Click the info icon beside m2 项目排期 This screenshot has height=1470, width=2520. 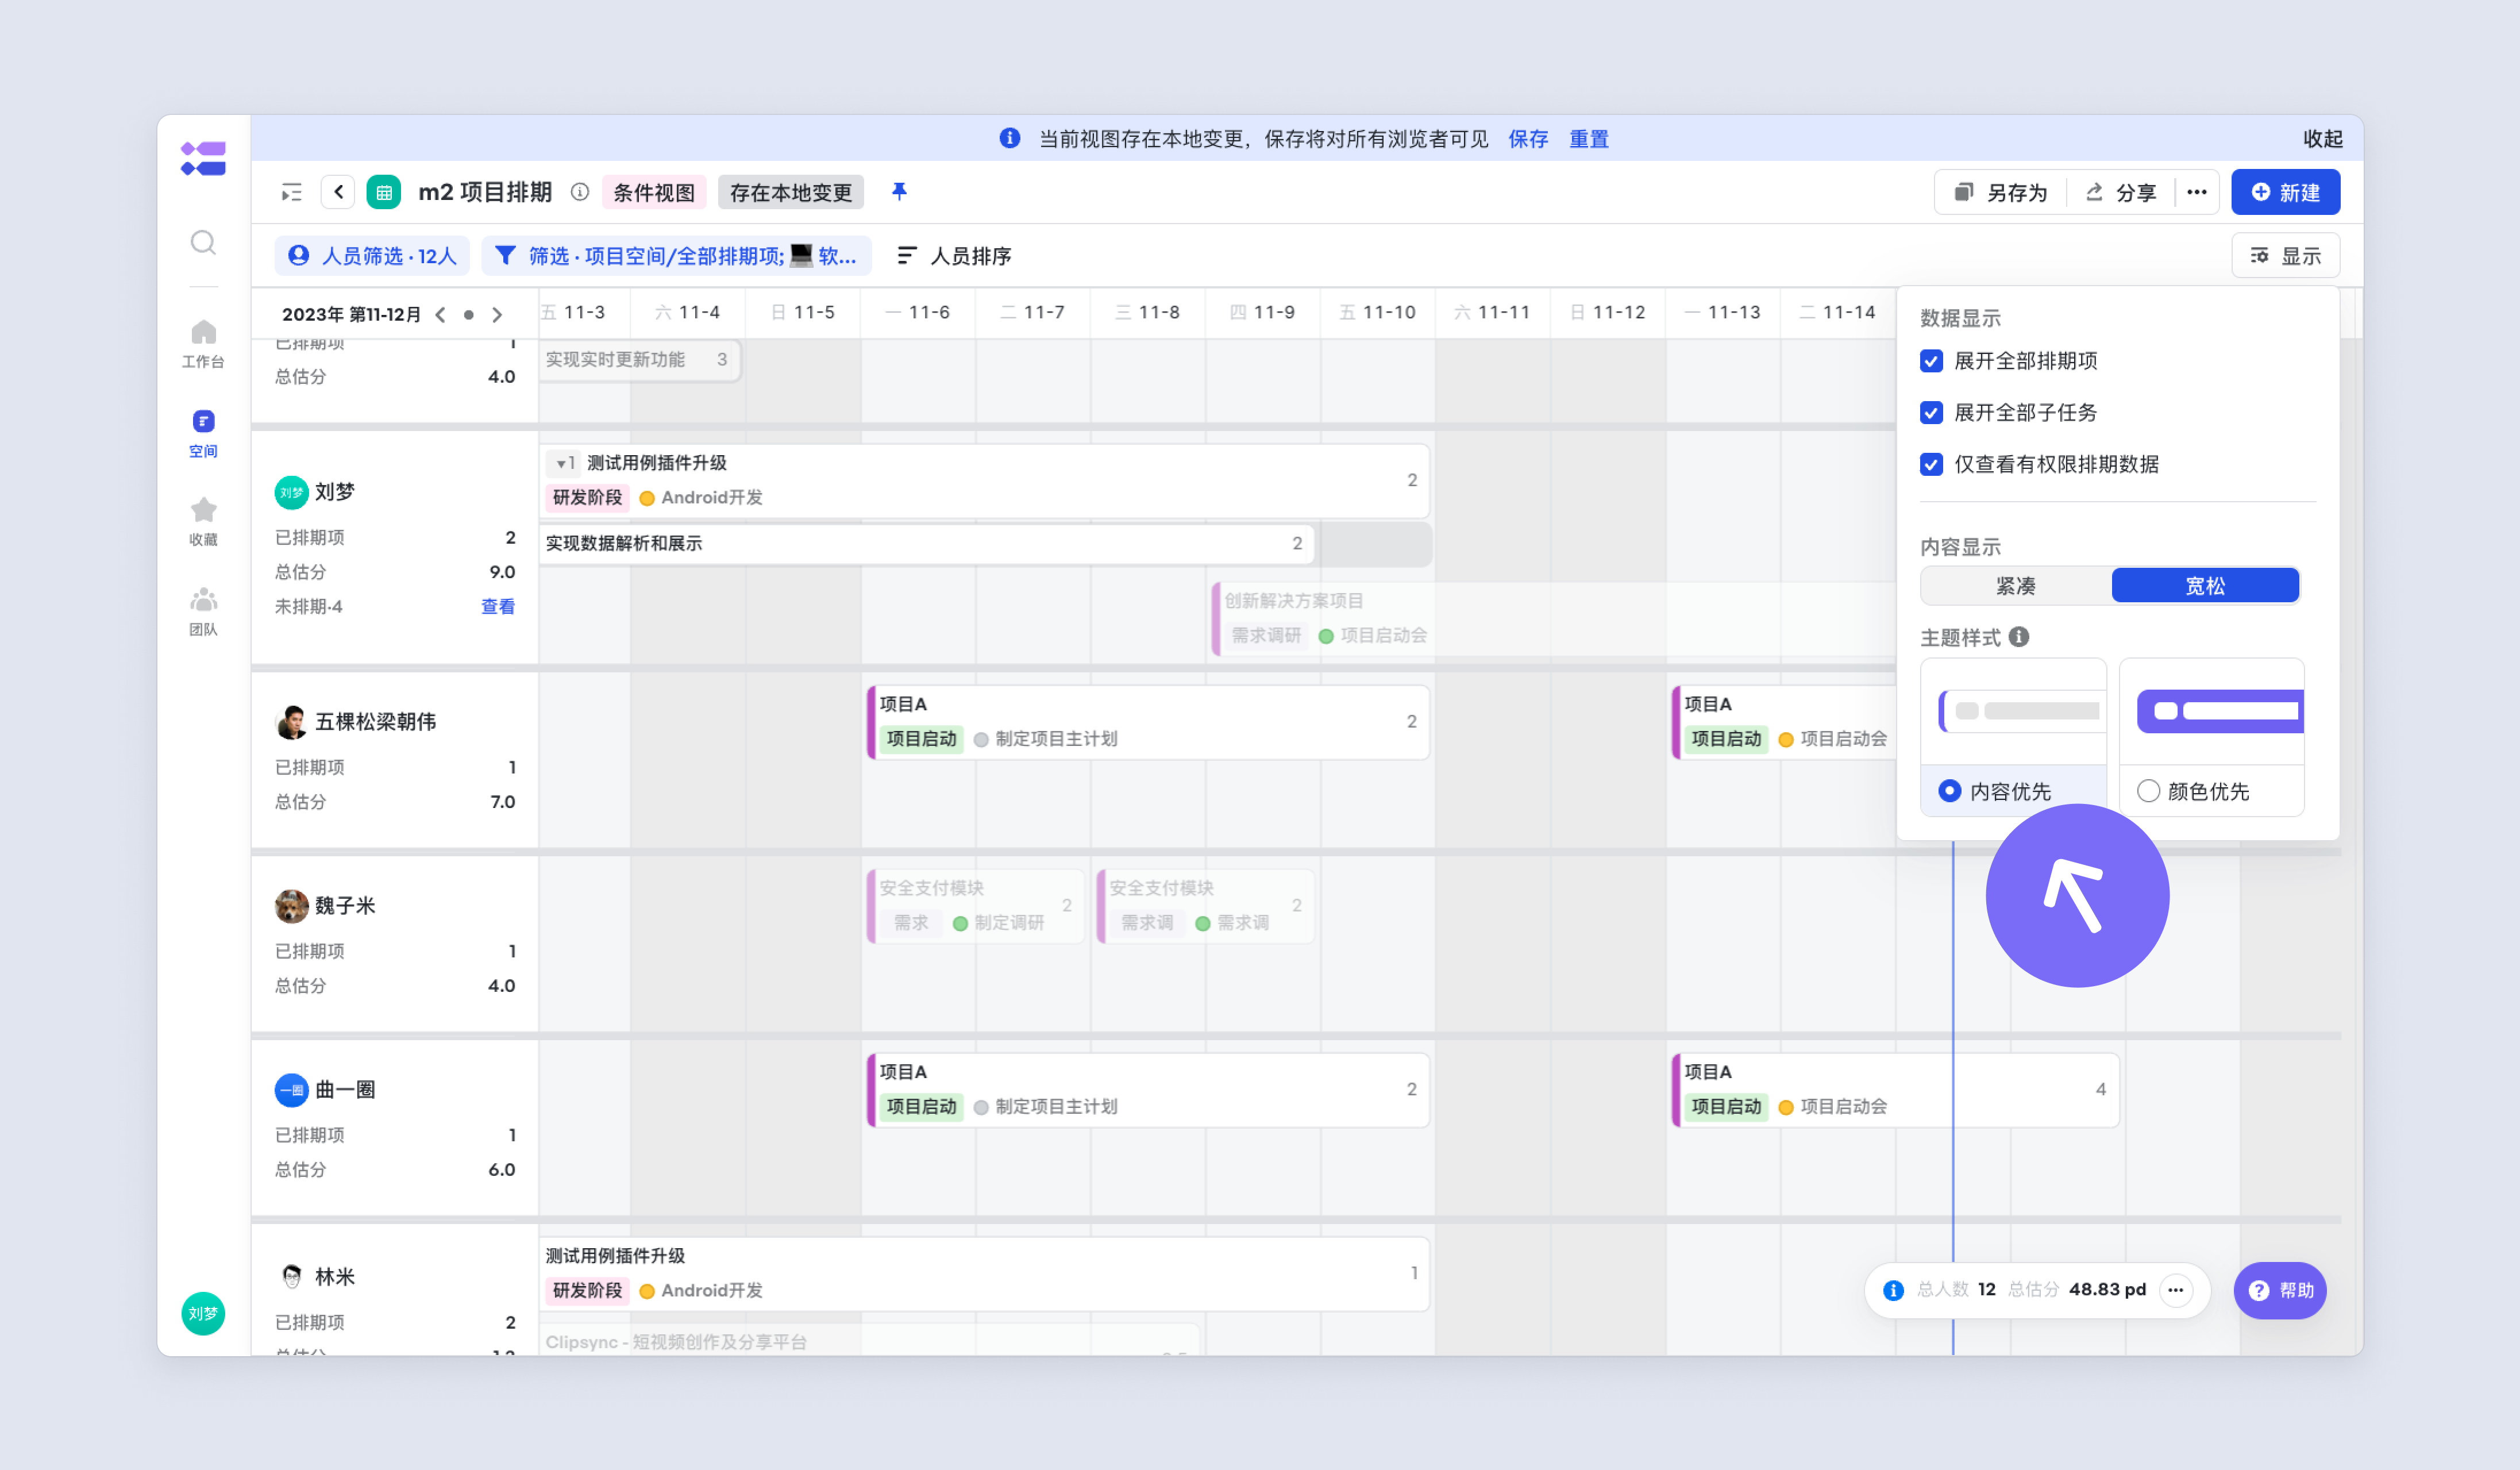580,192
